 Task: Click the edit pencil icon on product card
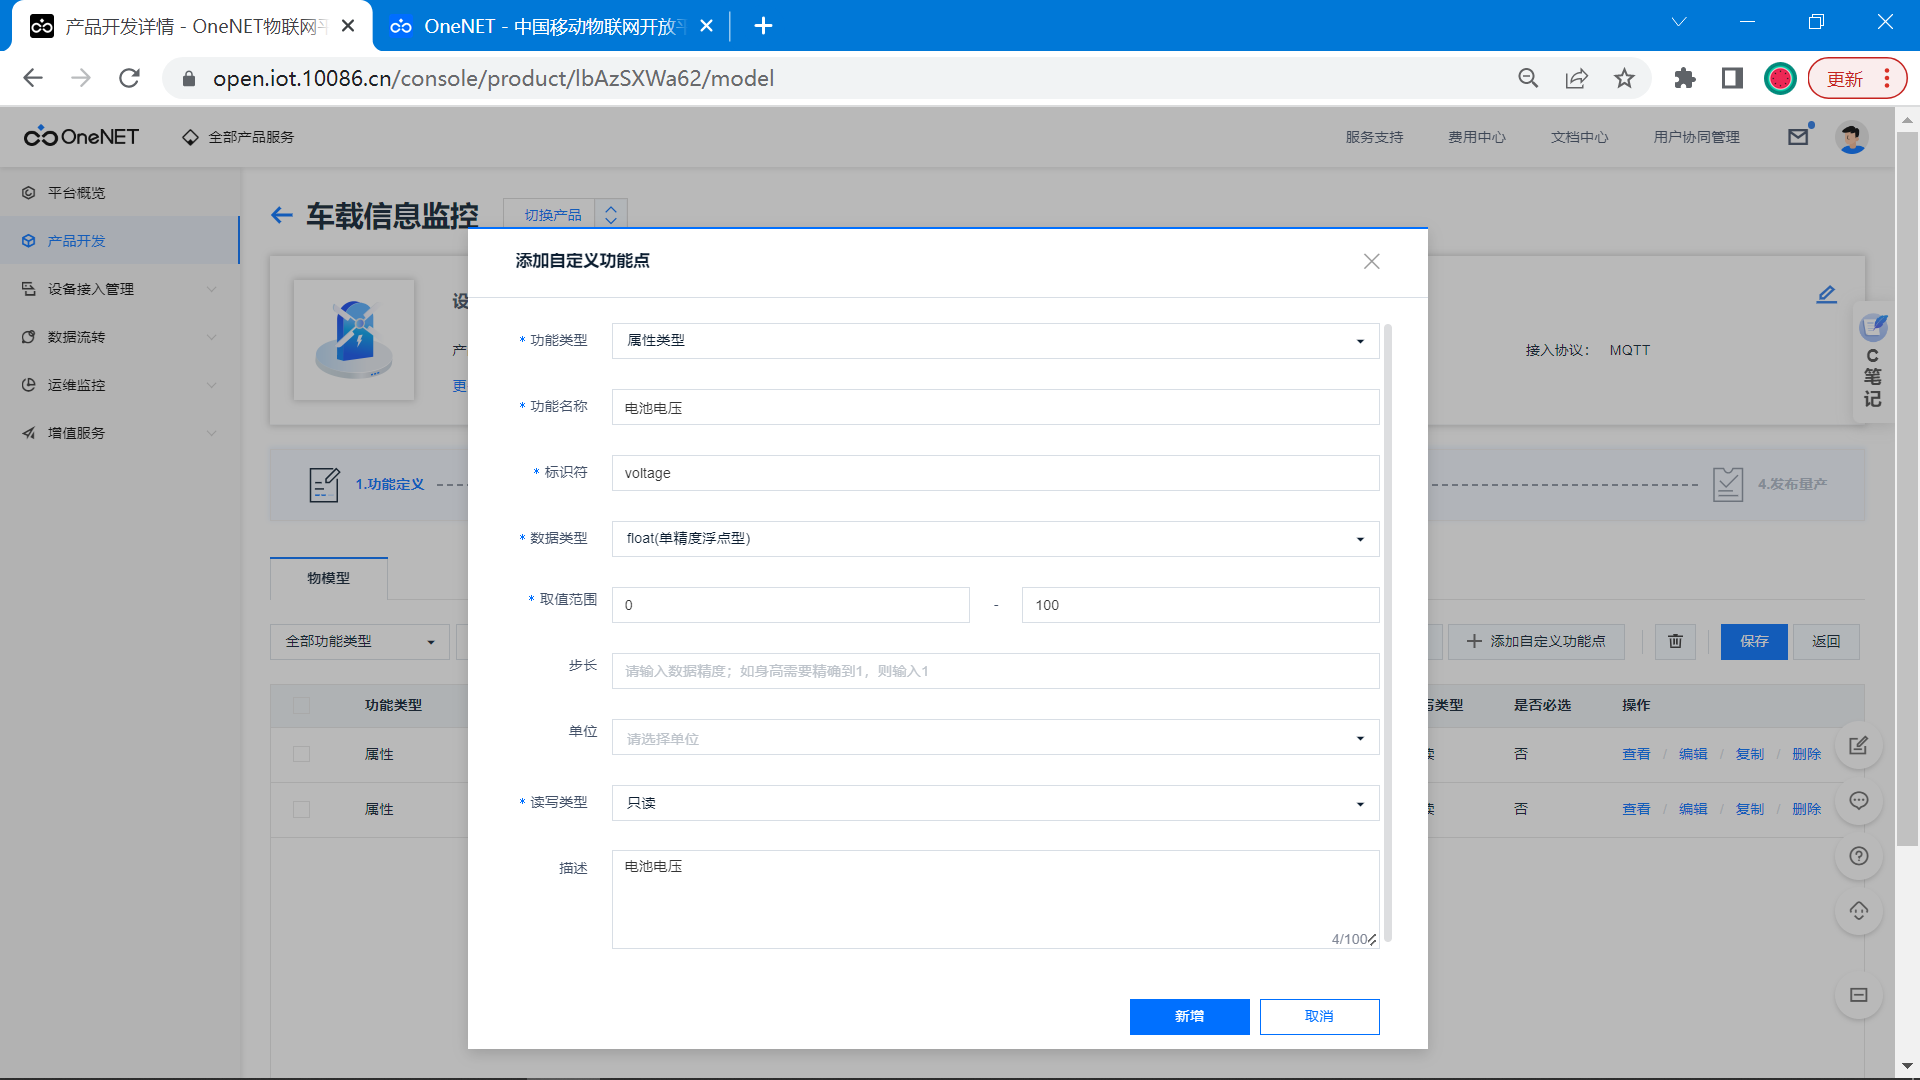[x=1826, y=294]
